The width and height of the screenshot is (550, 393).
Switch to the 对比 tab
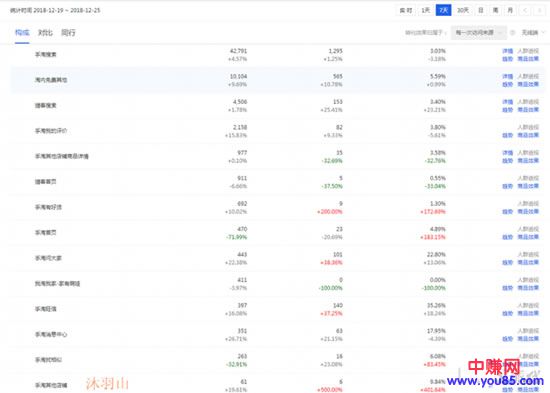45,33
